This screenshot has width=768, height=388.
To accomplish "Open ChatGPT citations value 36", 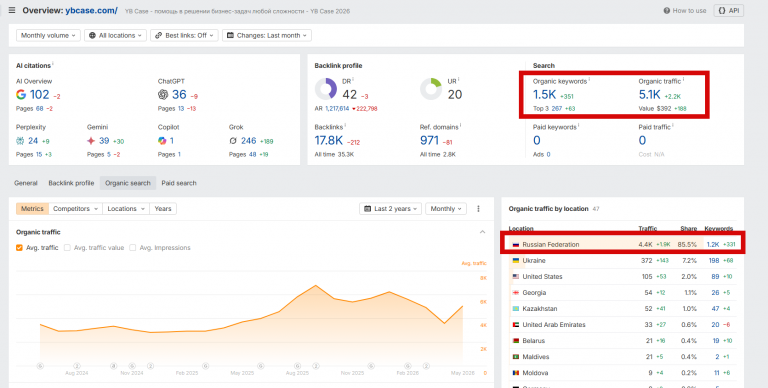I will point(179,94).
